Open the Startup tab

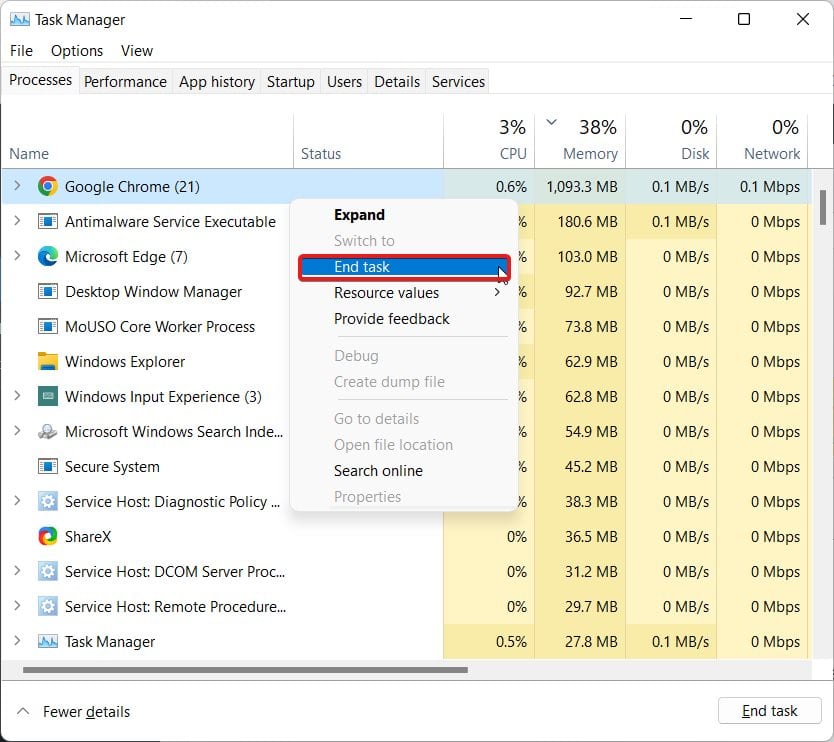pos(290,82)
